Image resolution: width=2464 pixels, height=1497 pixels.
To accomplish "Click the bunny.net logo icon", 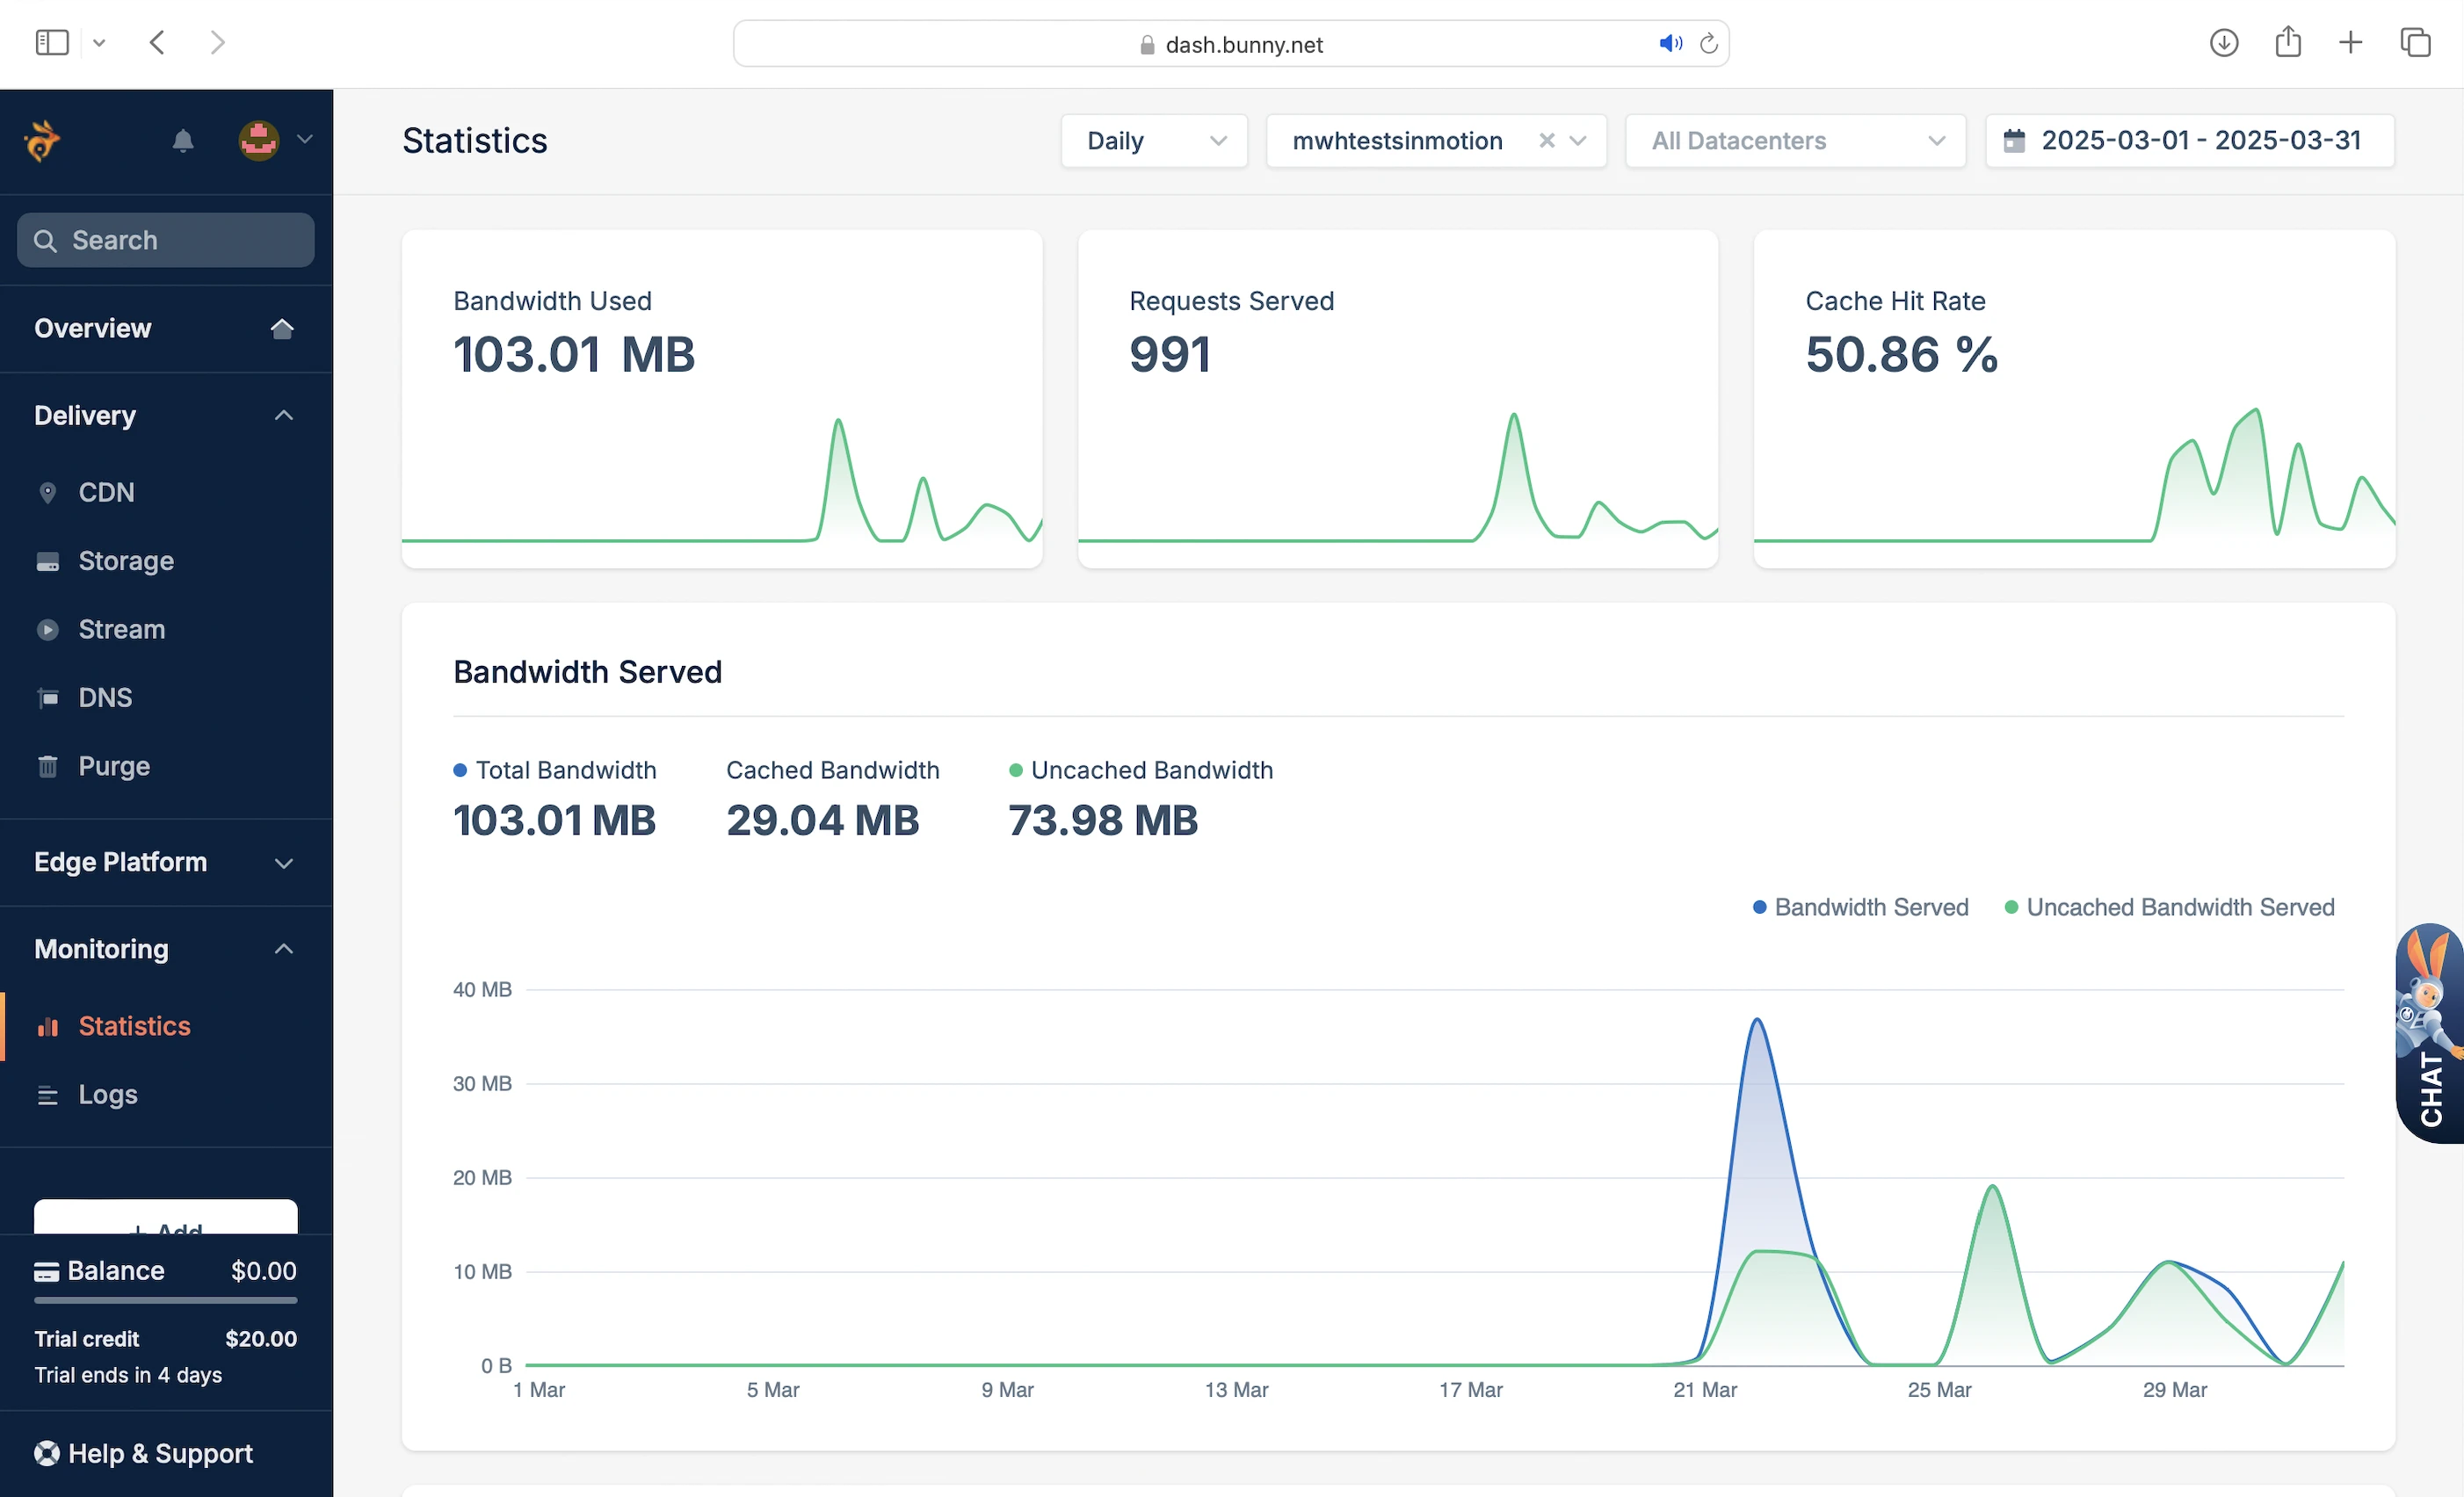I will pos(42,140).
